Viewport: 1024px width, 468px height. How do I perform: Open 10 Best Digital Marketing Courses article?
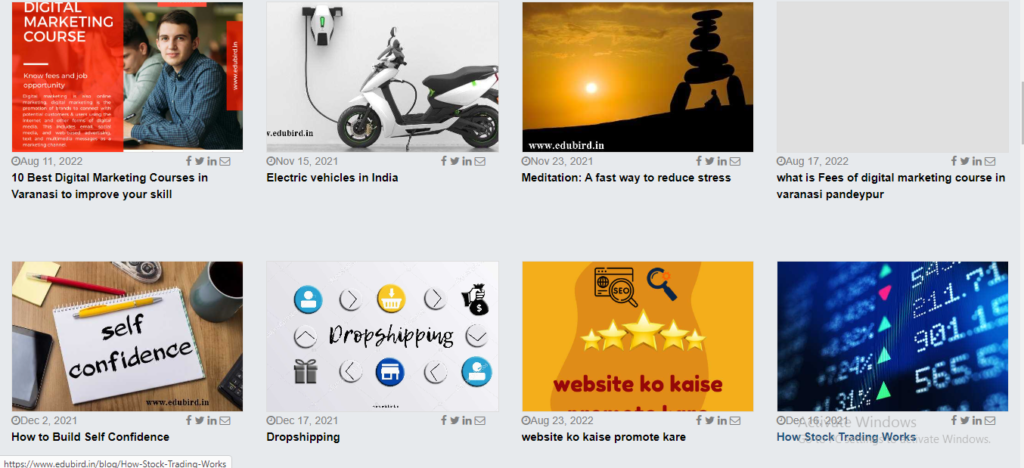[110, 186]
